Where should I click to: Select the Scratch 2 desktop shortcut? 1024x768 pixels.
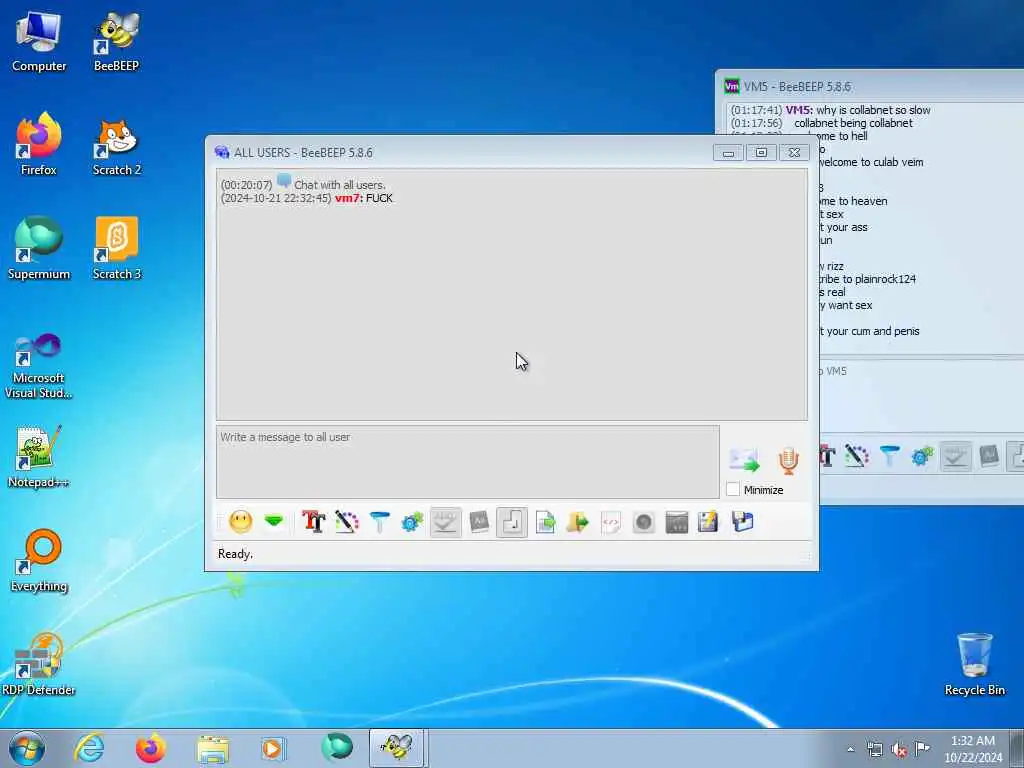[x=116, y=146]
